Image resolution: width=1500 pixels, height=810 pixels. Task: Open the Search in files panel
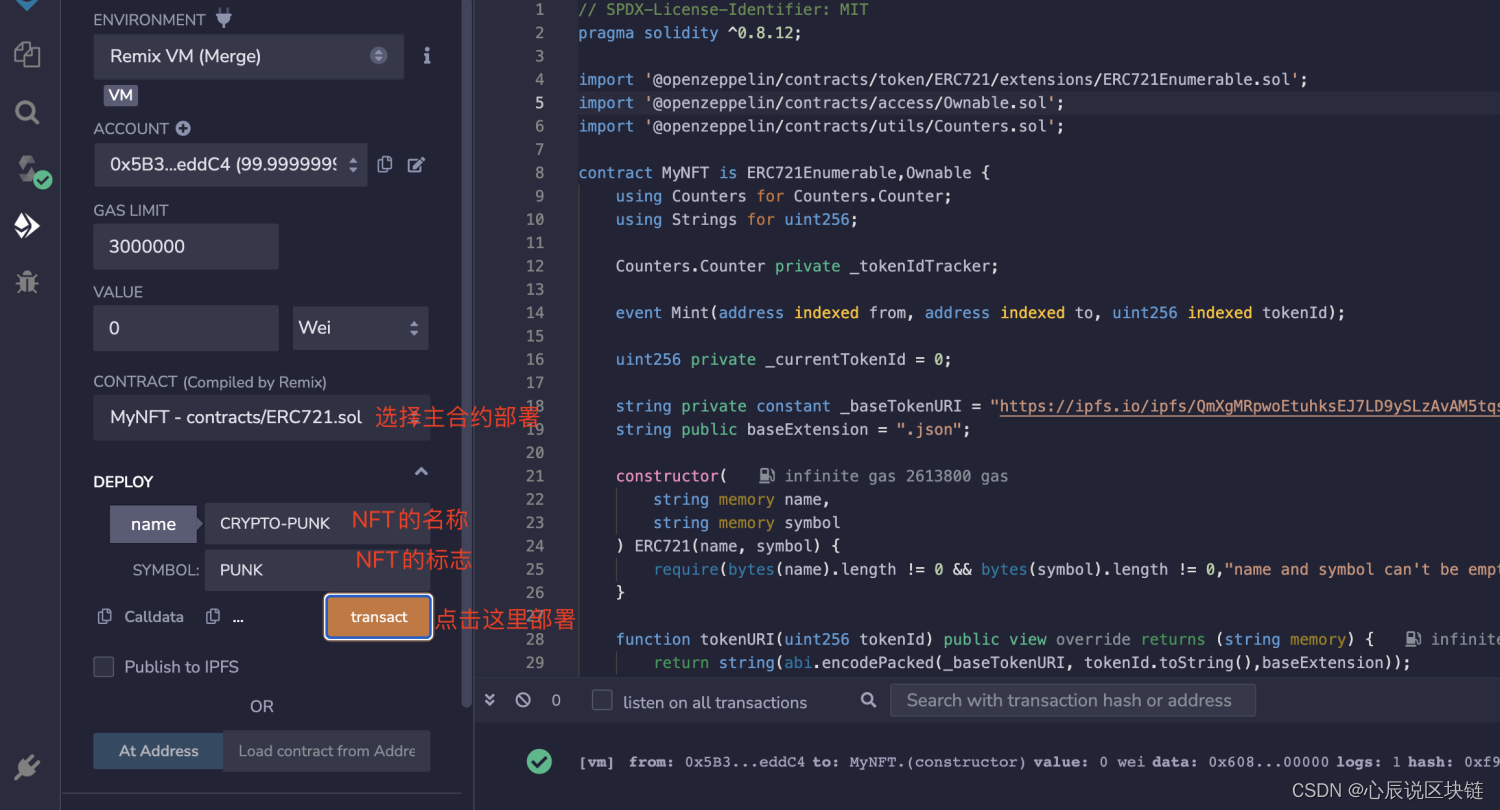click(27, 112)
